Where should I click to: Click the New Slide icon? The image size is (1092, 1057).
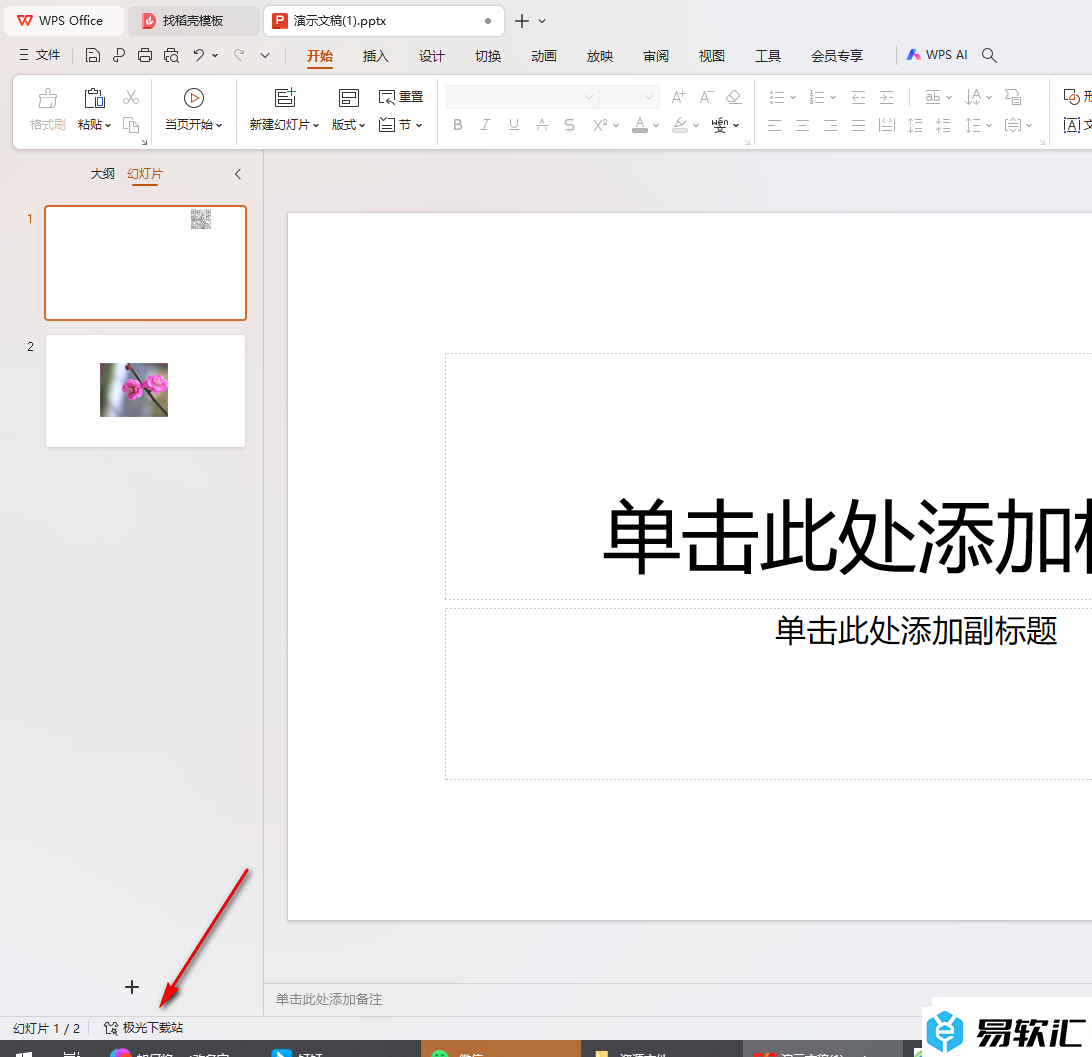pyautogui.click(x=285, y=97)
